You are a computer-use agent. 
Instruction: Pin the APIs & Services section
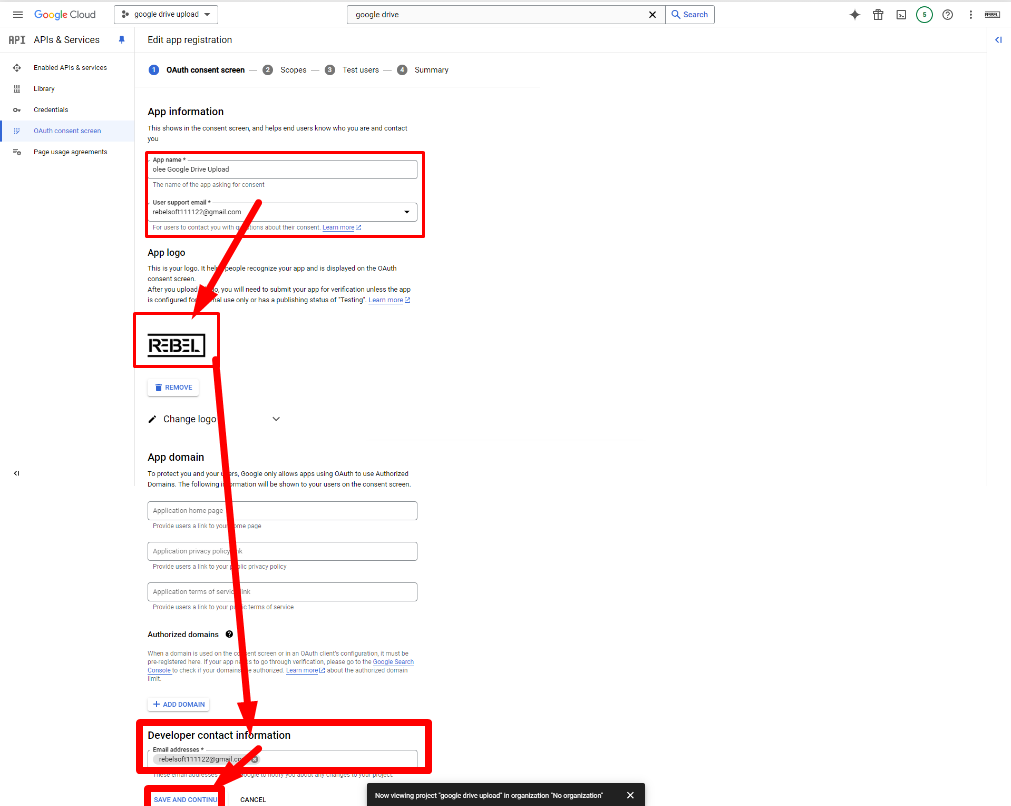pos(121,39)
